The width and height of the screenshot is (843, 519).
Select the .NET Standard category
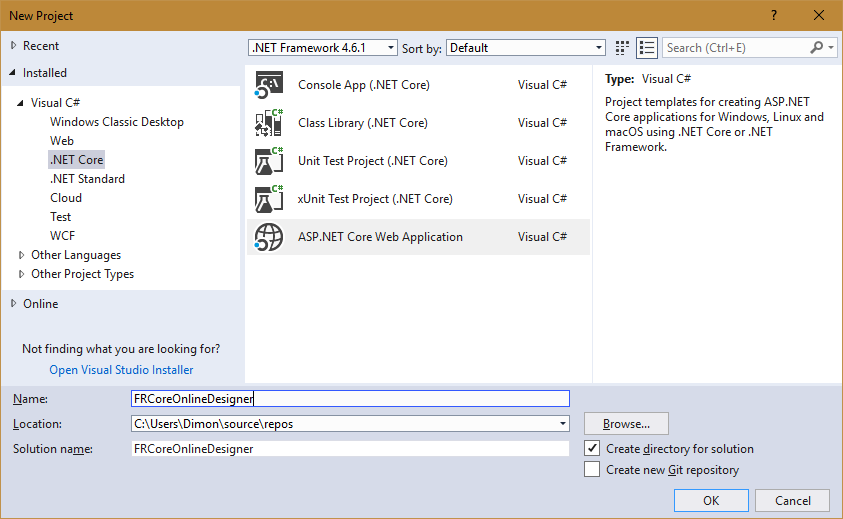pyautogui.click(x=87, y=179)
